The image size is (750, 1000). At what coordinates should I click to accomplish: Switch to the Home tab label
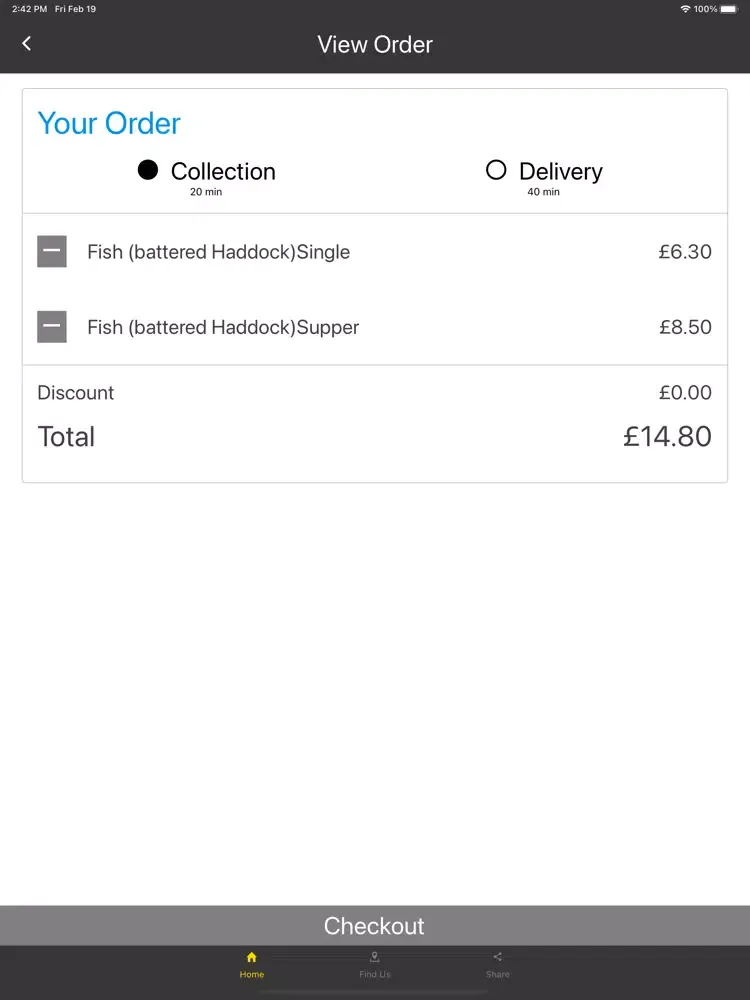(x=251, y=974)
